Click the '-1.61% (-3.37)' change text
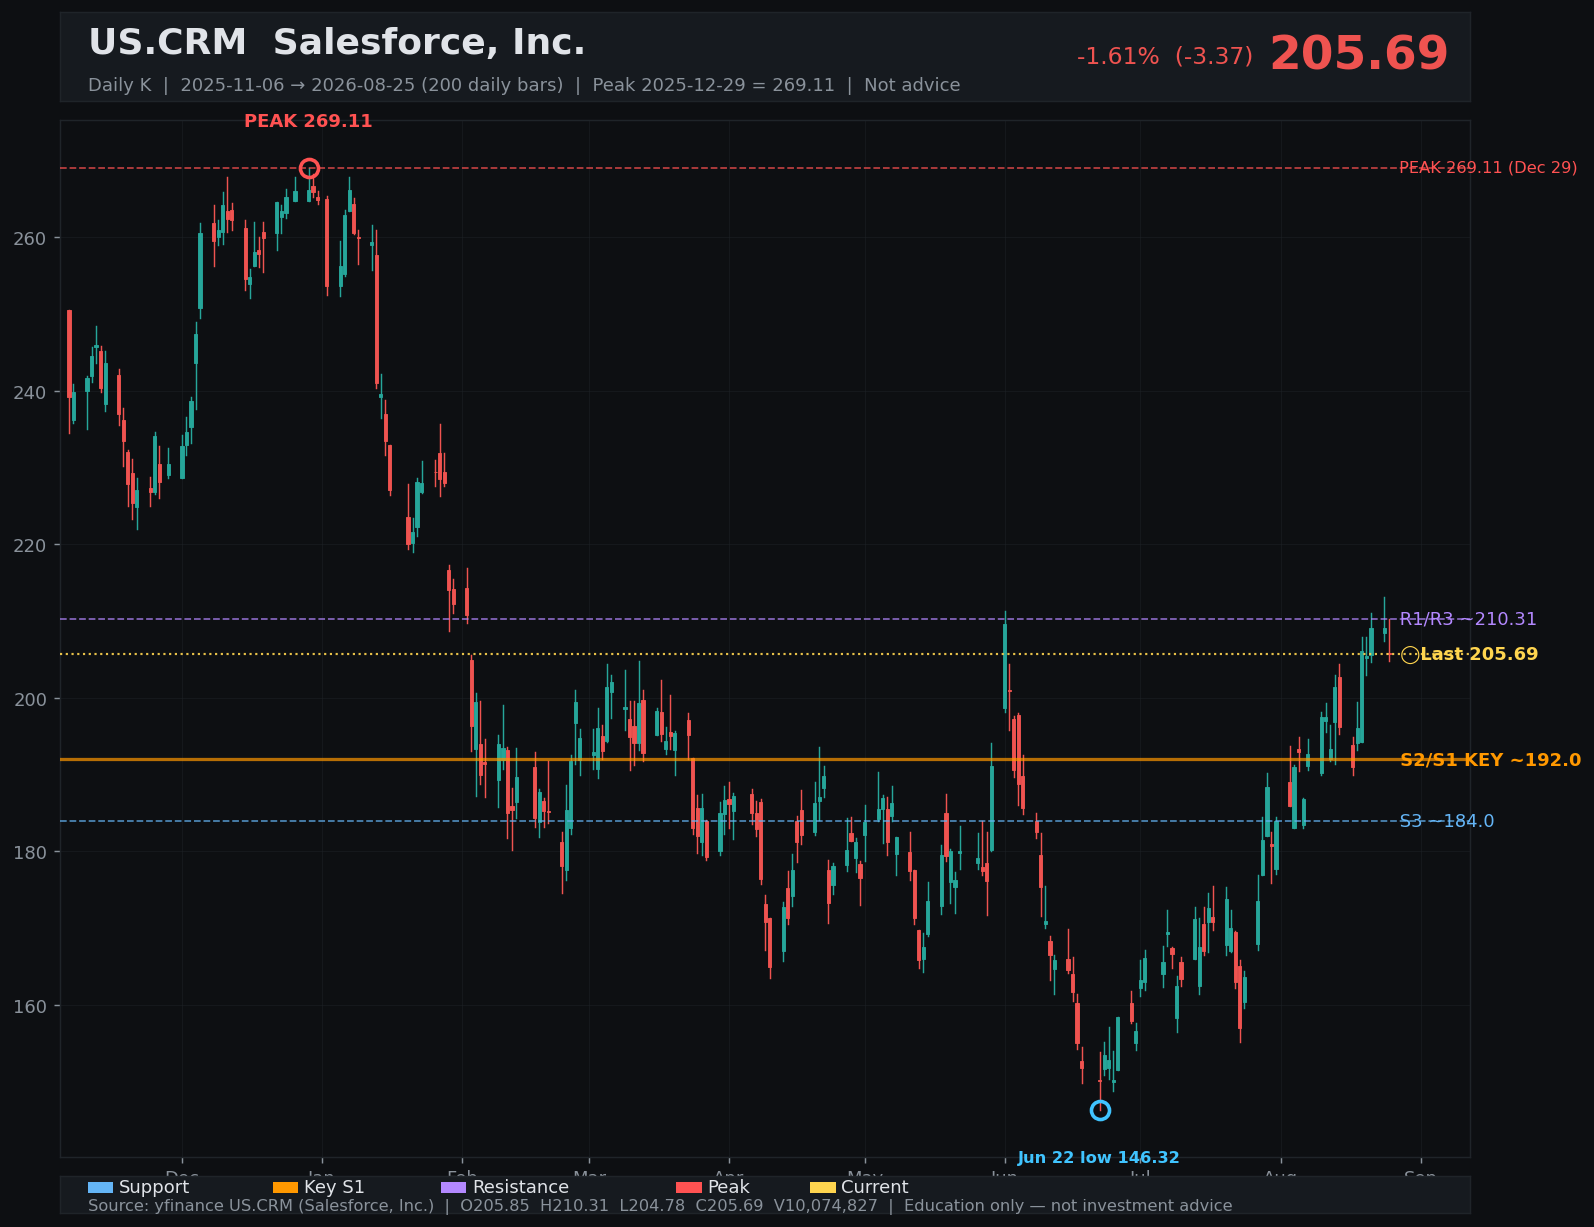1594x1227 pixels. point(1164,57)
